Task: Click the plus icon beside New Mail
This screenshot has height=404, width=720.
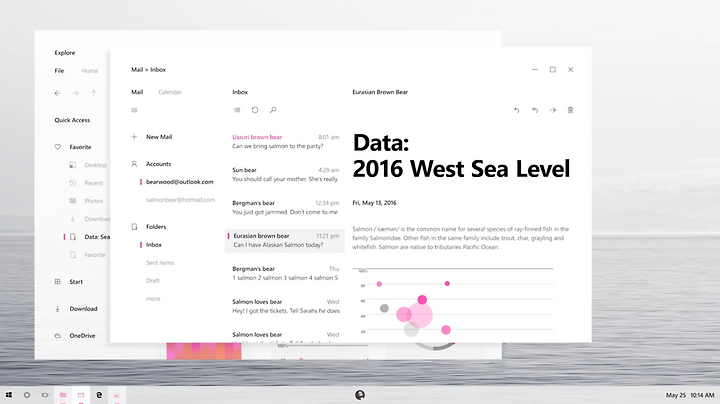Action: pos(134,137)
